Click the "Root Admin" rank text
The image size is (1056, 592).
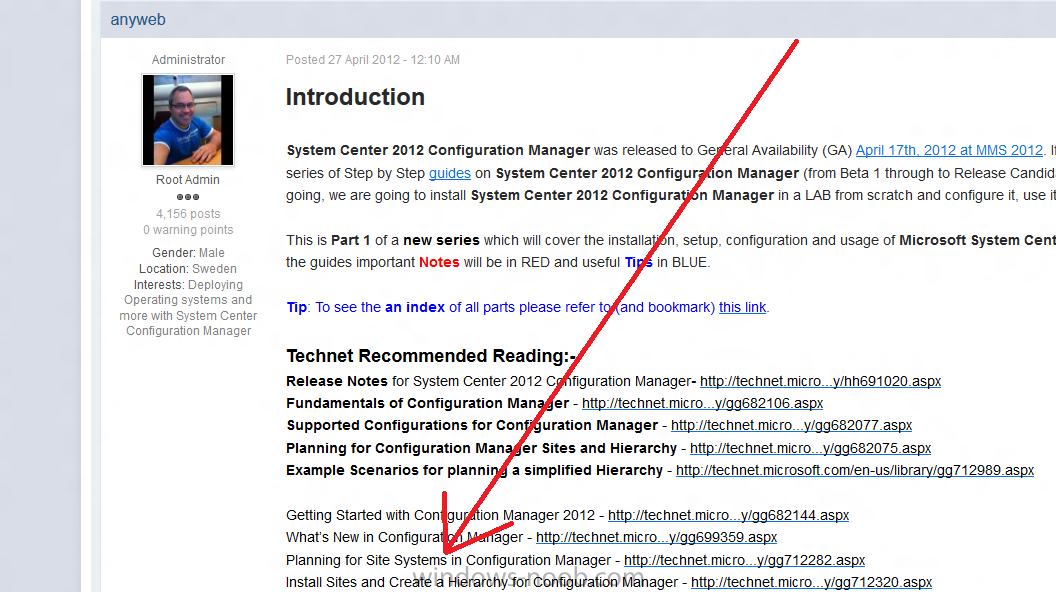pyautogui.click(x=188, y=180)
